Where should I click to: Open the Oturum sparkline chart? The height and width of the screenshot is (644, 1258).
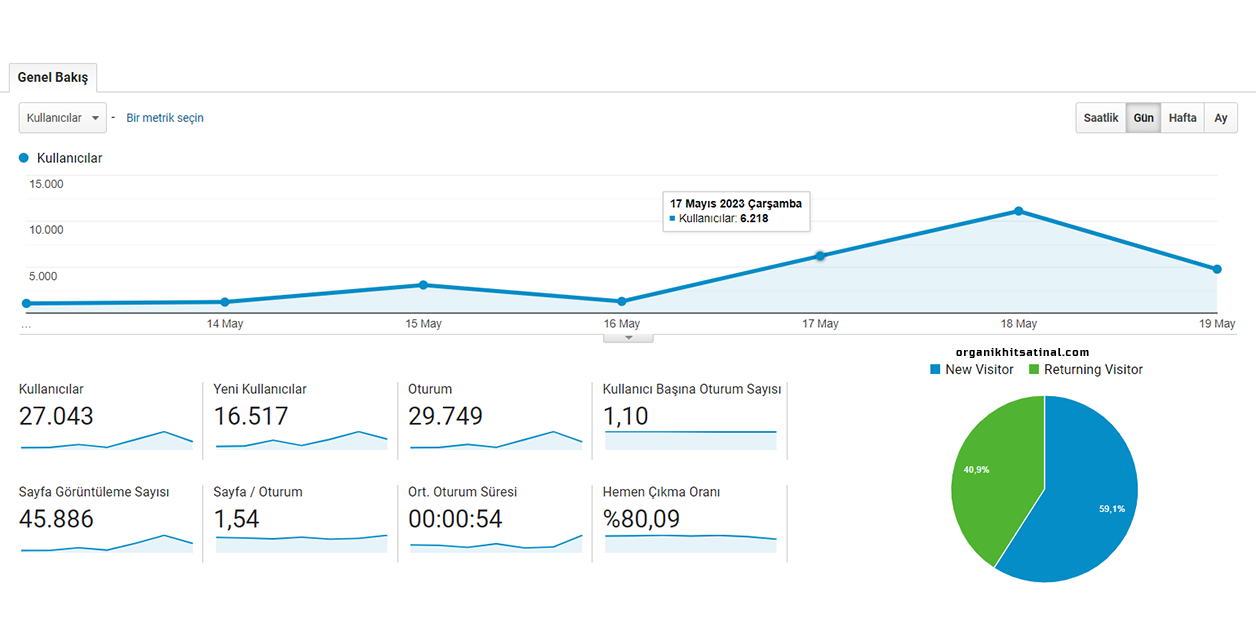[x=495, y=439]
